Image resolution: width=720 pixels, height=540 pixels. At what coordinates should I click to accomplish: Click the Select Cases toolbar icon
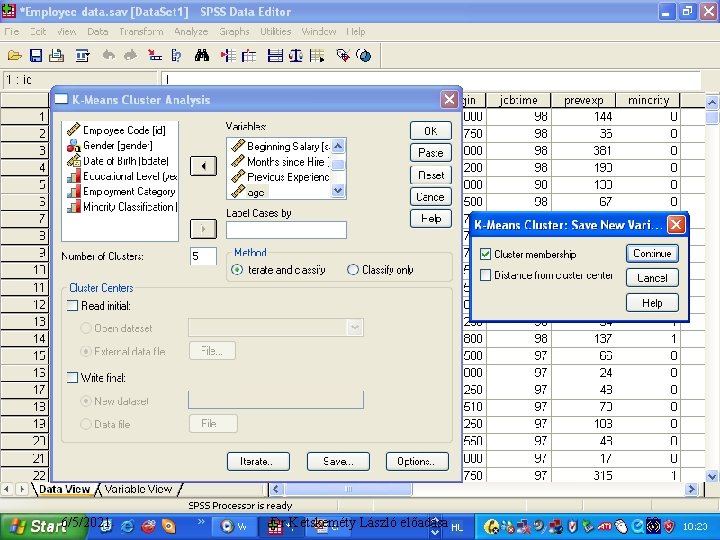coord(317,56)
